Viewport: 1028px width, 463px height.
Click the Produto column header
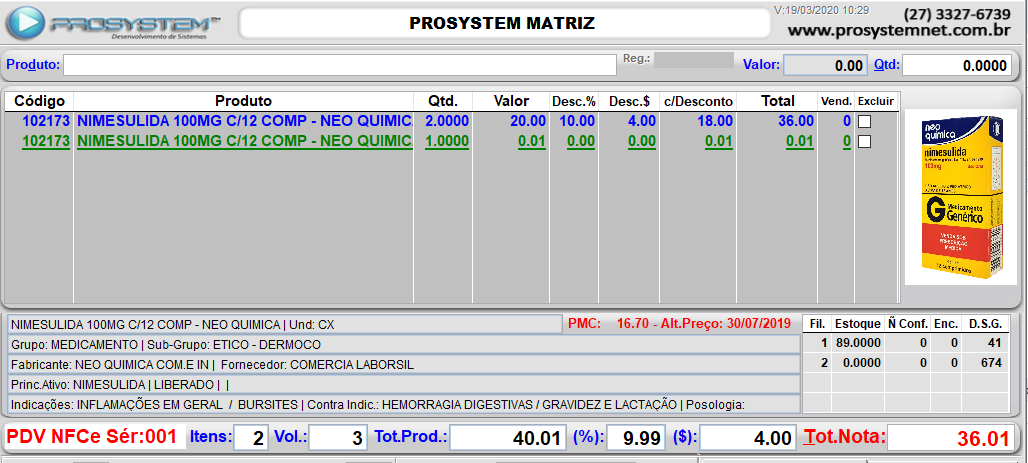pyautogui.click(x=243, y=101)
